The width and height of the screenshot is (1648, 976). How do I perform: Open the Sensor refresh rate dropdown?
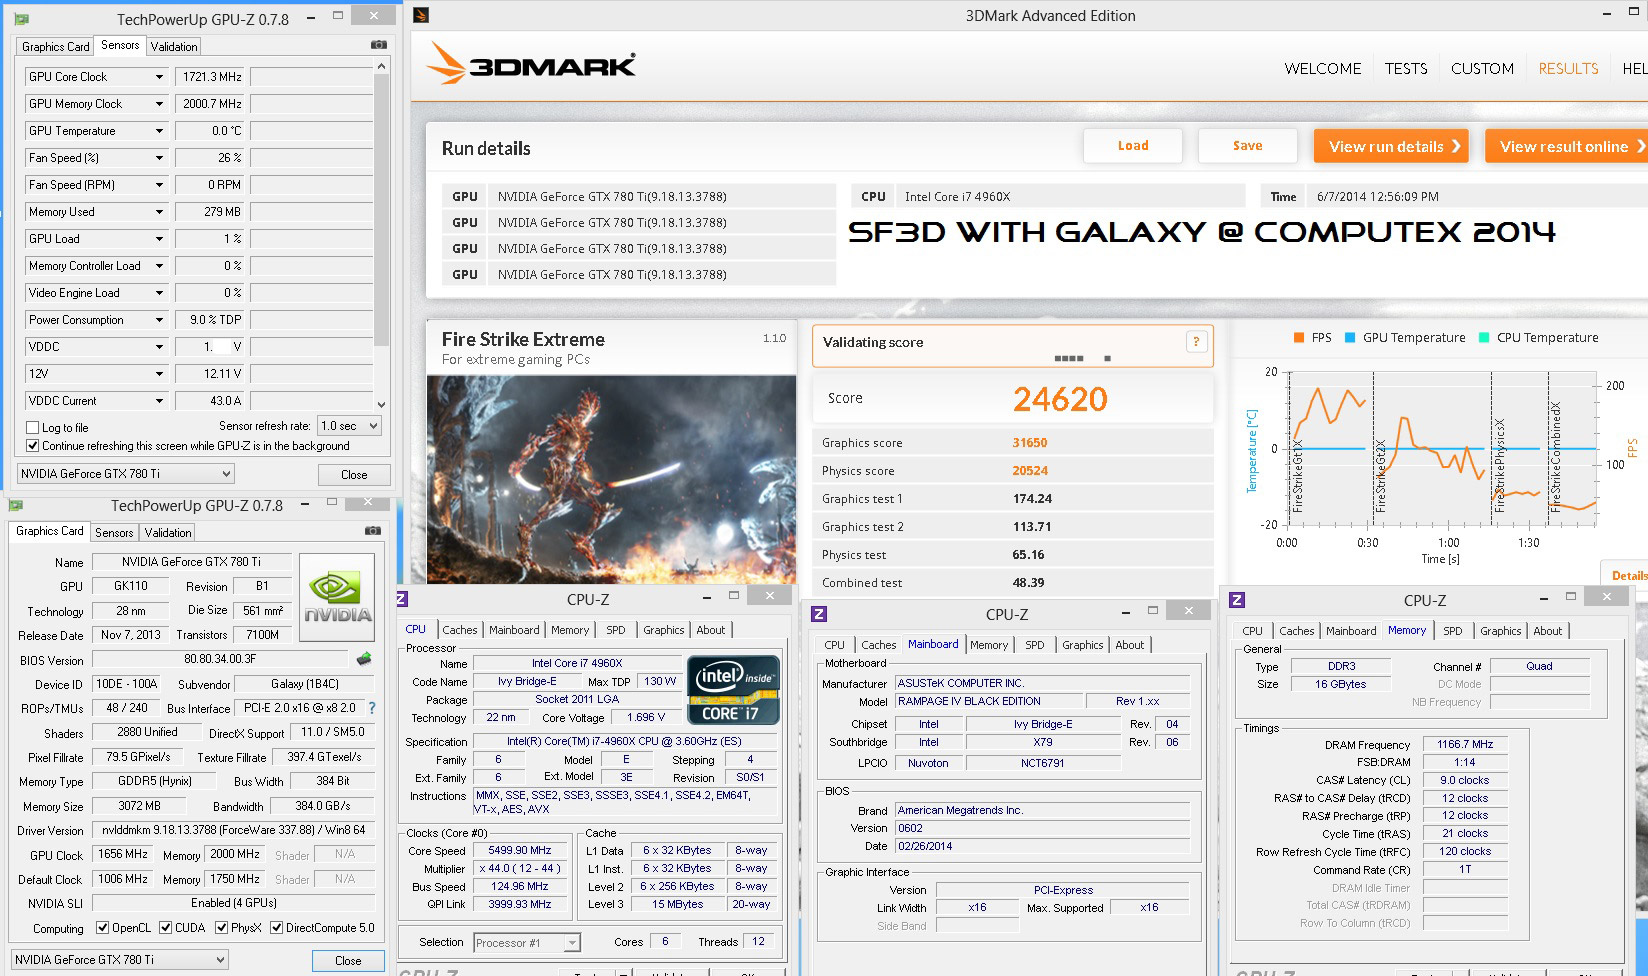tap(349, 426)
